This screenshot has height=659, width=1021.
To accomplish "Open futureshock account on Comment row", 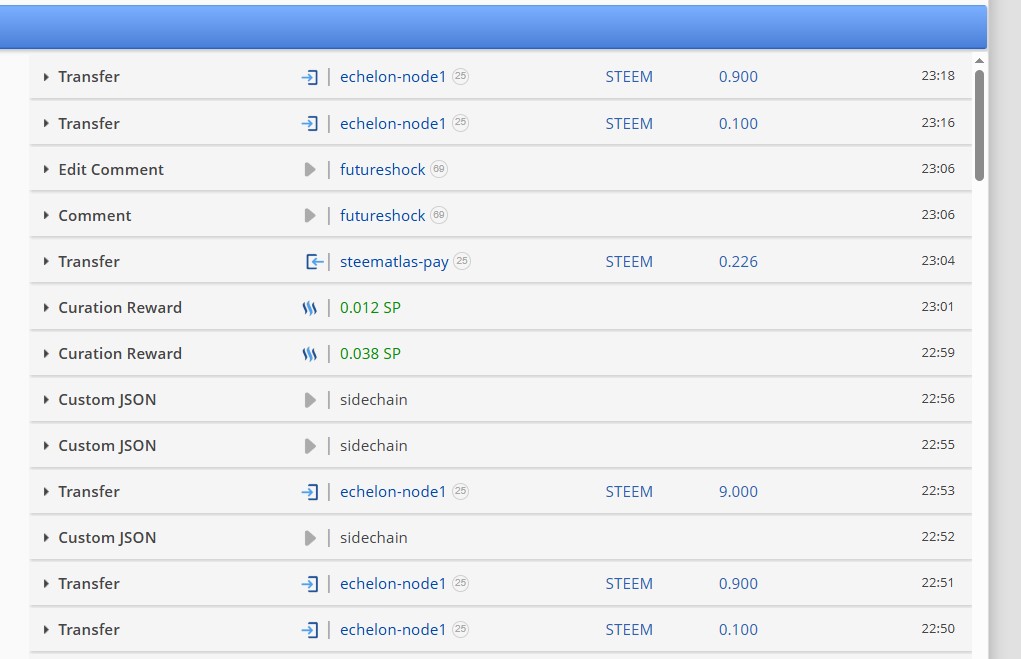I will [x=382, y=216].
